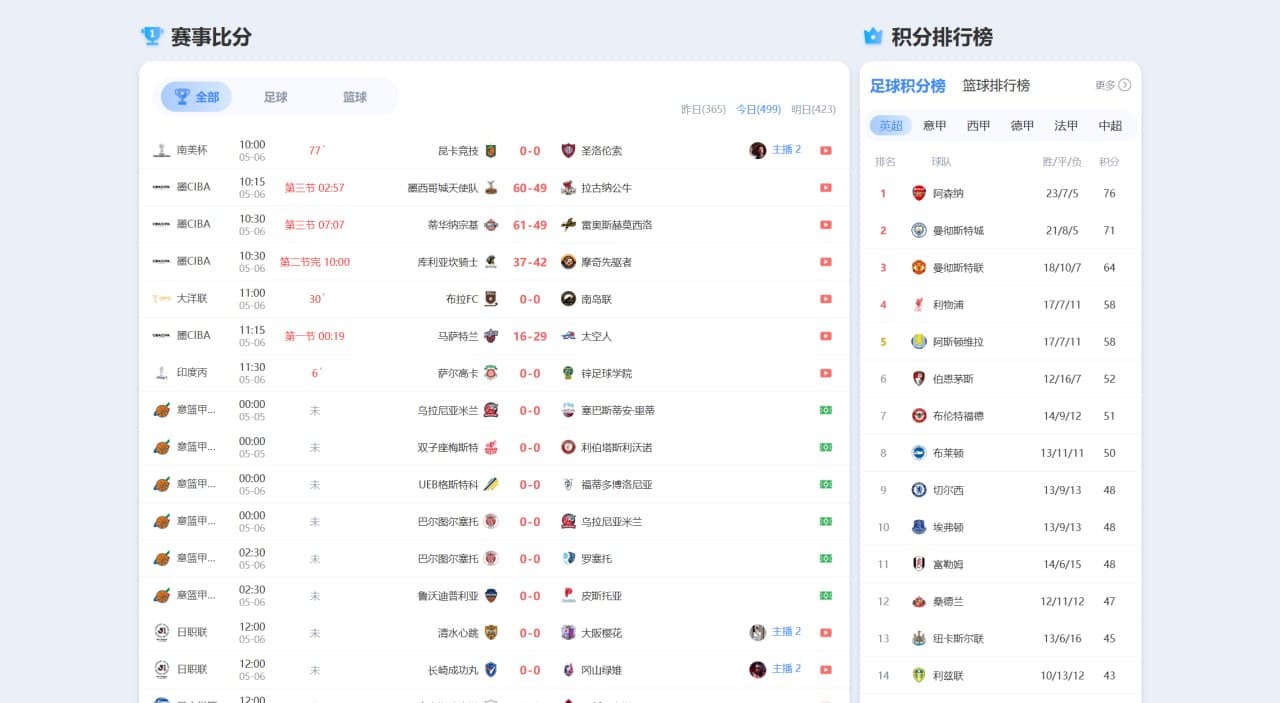Click 主播 2 link for 清水心跳 match
1280x703 pixels.
[787, 632]
